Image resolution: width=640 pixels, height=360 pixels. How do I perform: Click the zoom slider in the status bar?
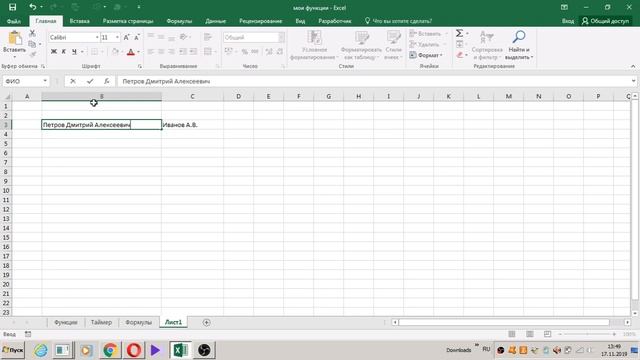587,334
